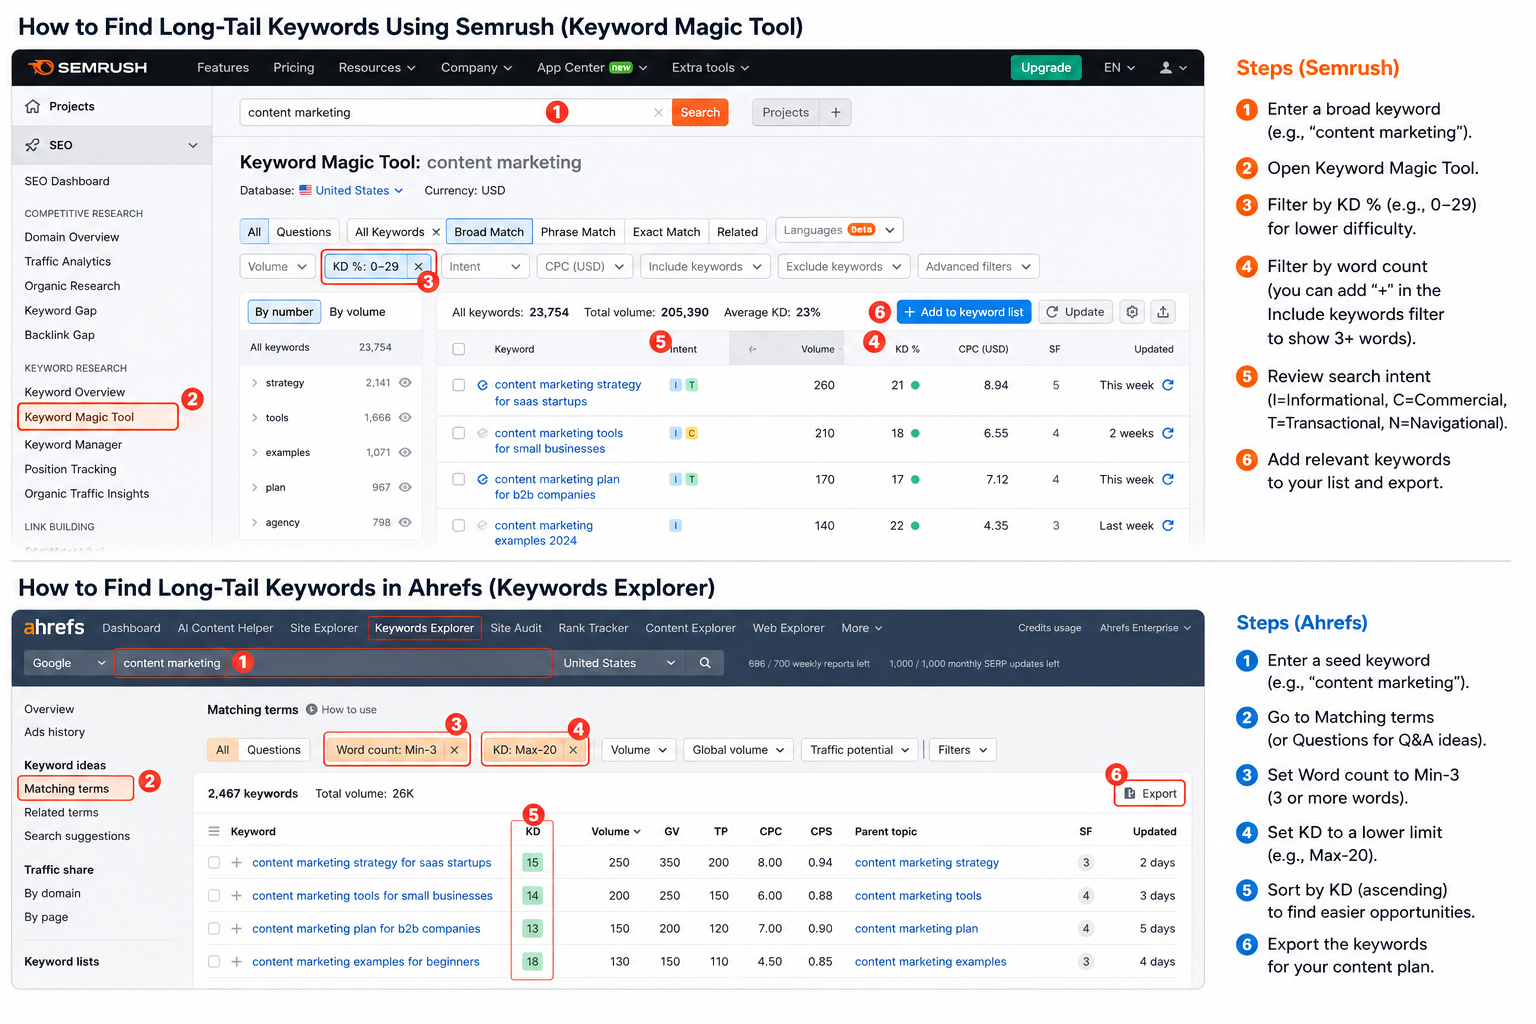Viewport: 1536px width, 1024px height.
Task: Select the Phrase Match tab
Action: (x=578, y=232)
